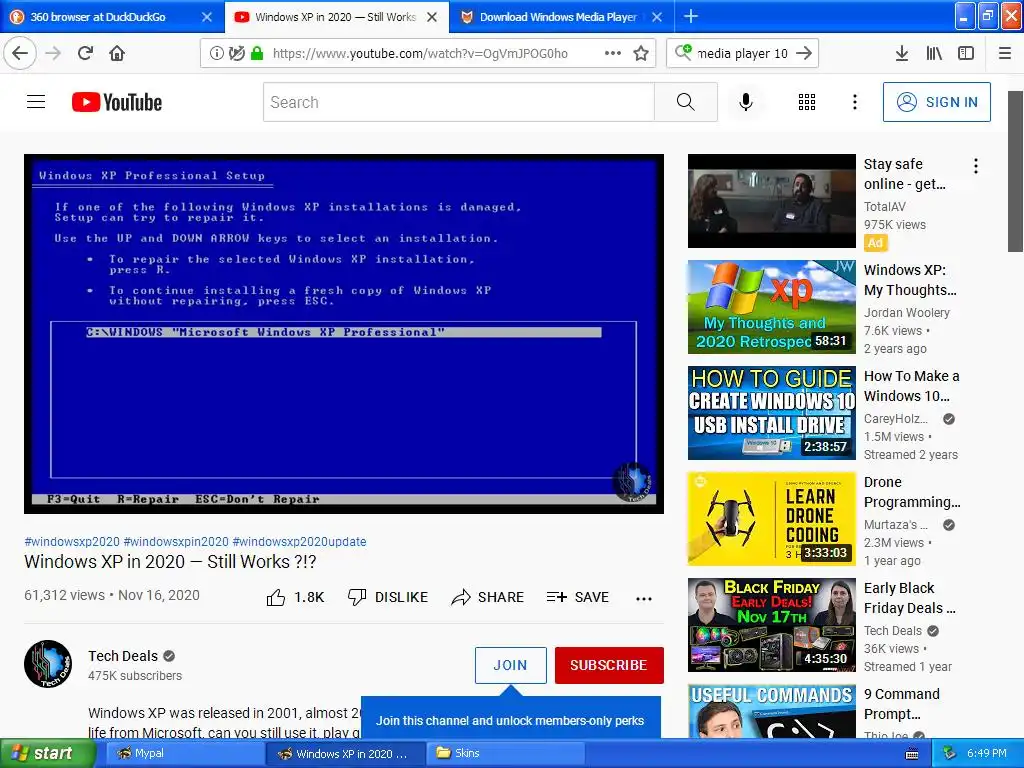Go back to the previous page
1024x768 pixels.
(x=20, y=53)
